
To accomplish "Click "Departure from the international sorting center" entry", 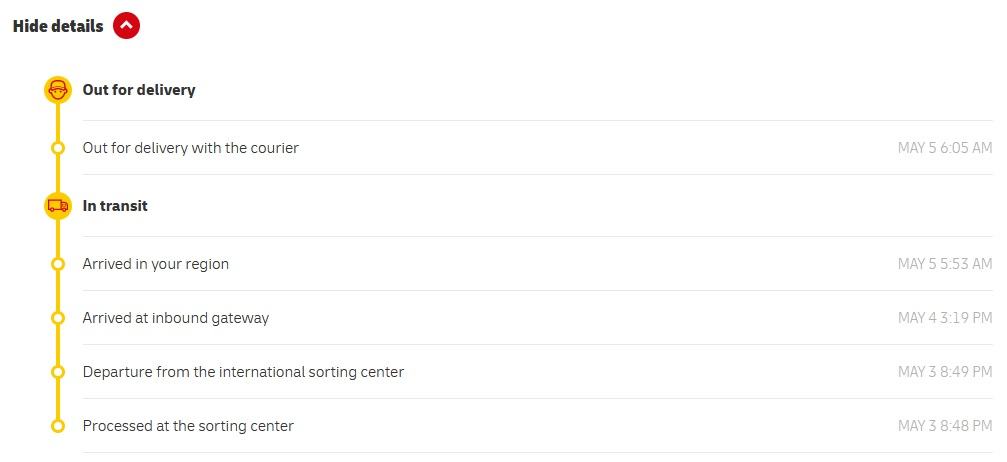I will (x=243, y=372).
